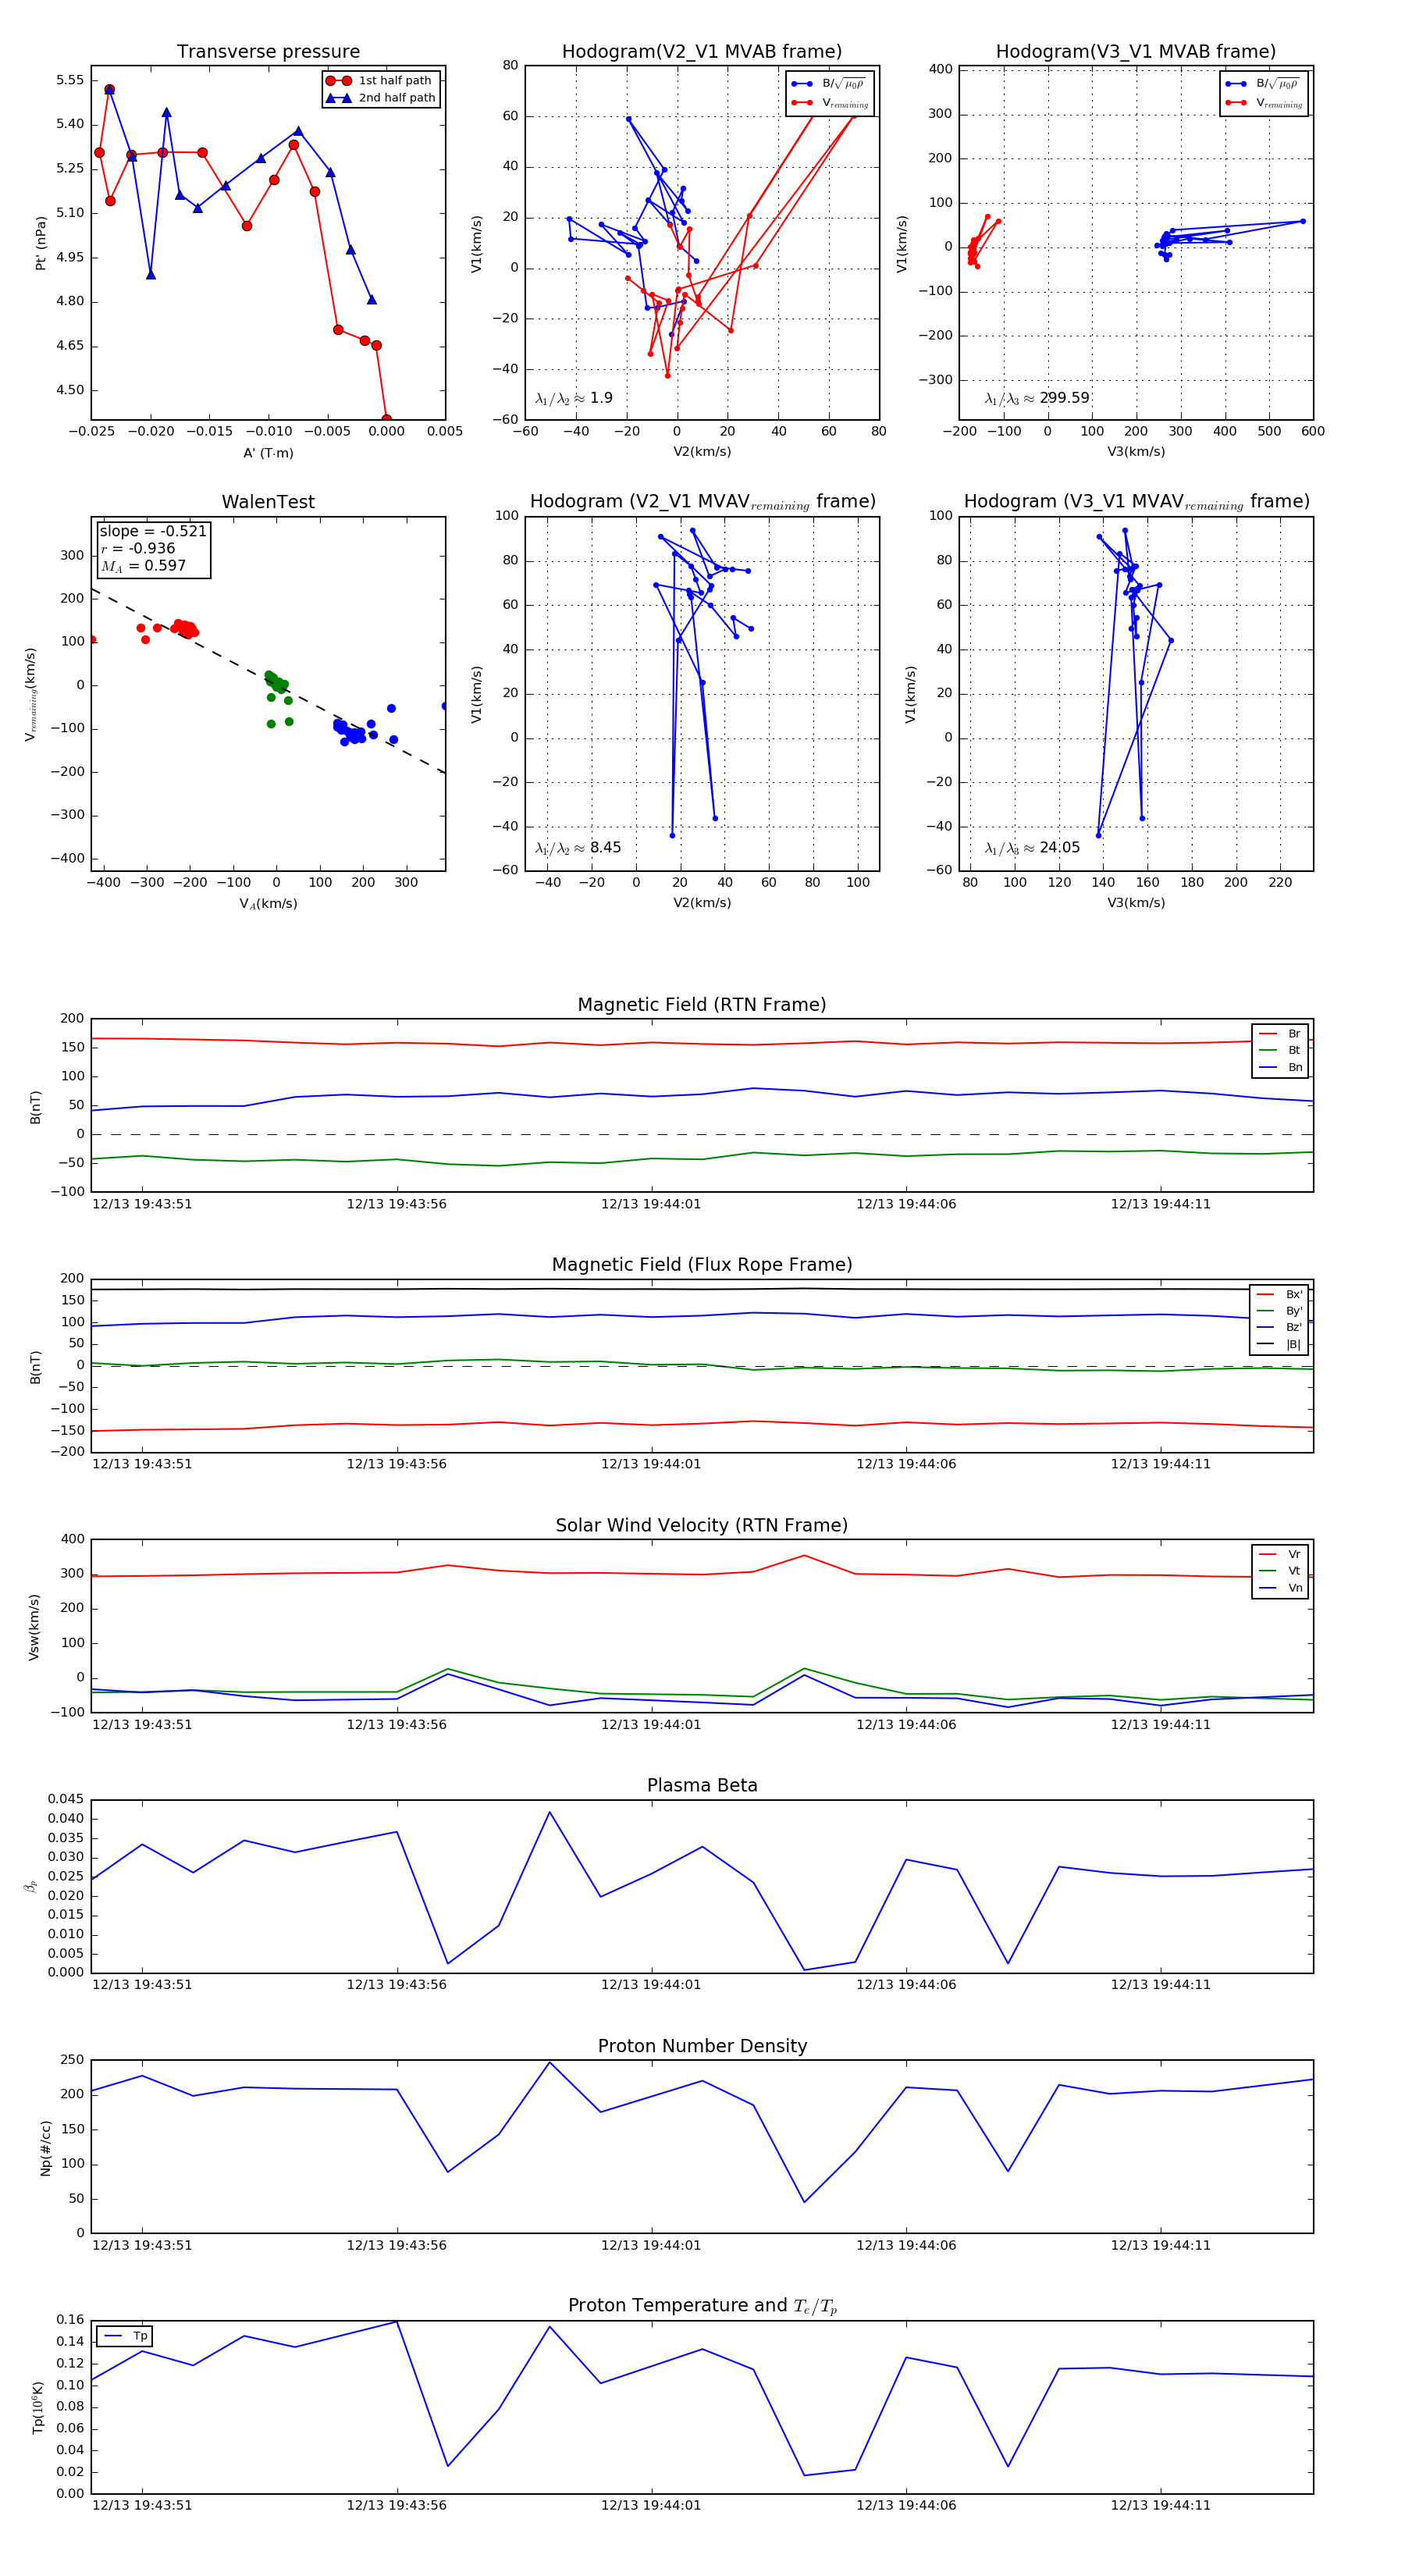The height and width of the screenshot is (2576, 1405).
Task: Click '12/13 19:43:51' tick under Proton Temperature plot
Action: 142,2505
